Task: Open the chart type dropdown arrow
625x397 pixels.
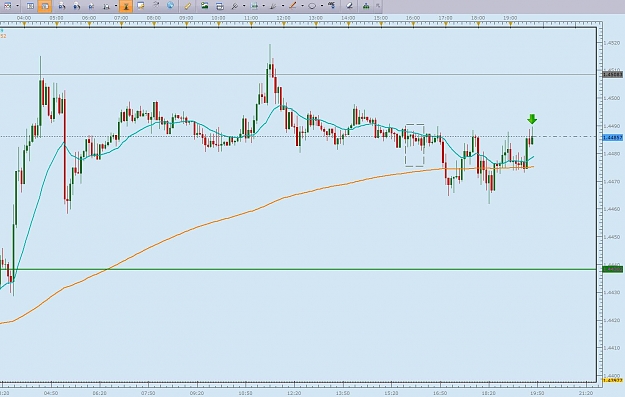Action: pyautogui.click(x=18, y=6)
